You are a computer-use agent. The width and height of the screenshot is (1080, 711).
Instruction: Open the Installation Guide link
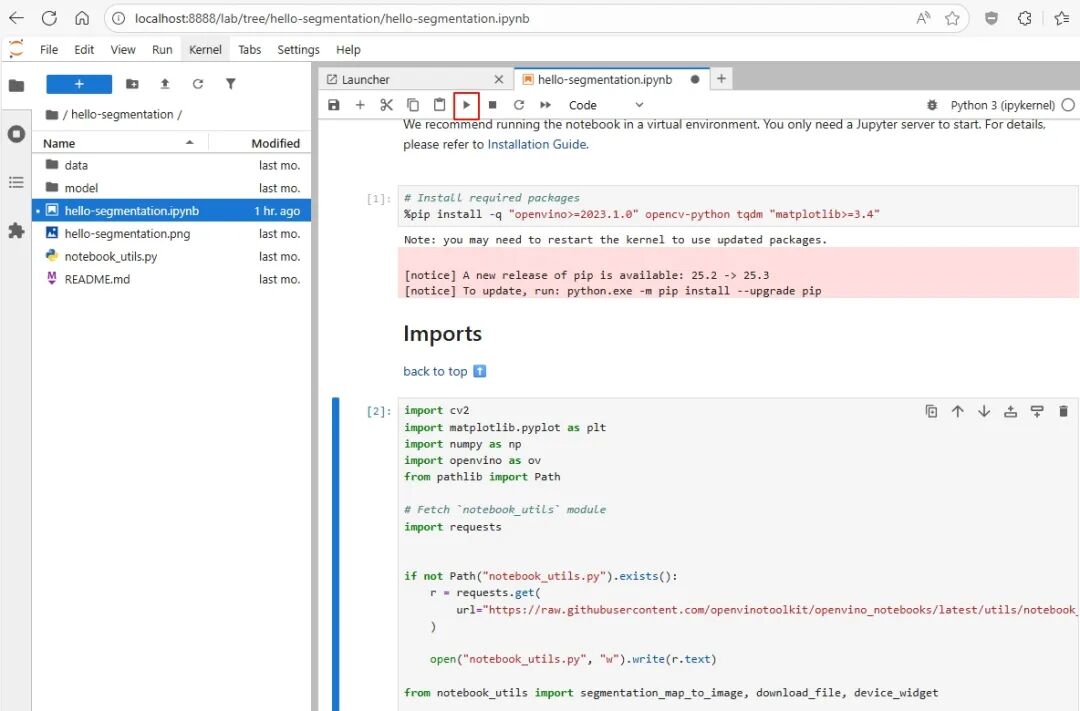pyautogui.click(x=537, y=145)
